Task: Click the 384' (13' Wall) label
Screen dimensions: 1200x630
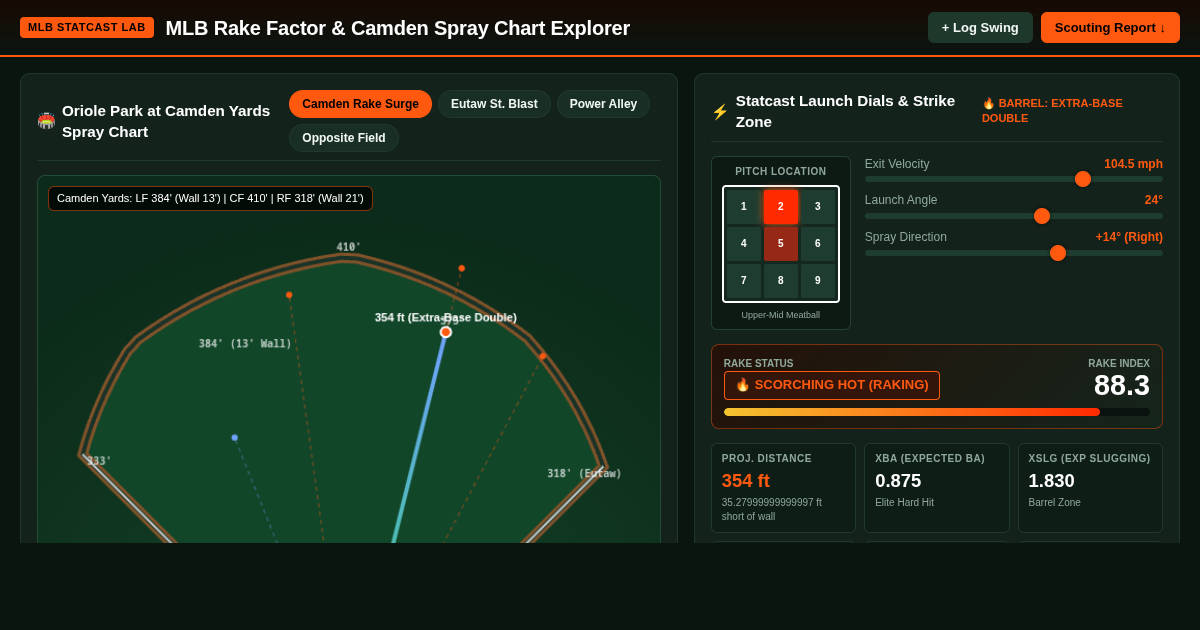Action: click(245, 344)
